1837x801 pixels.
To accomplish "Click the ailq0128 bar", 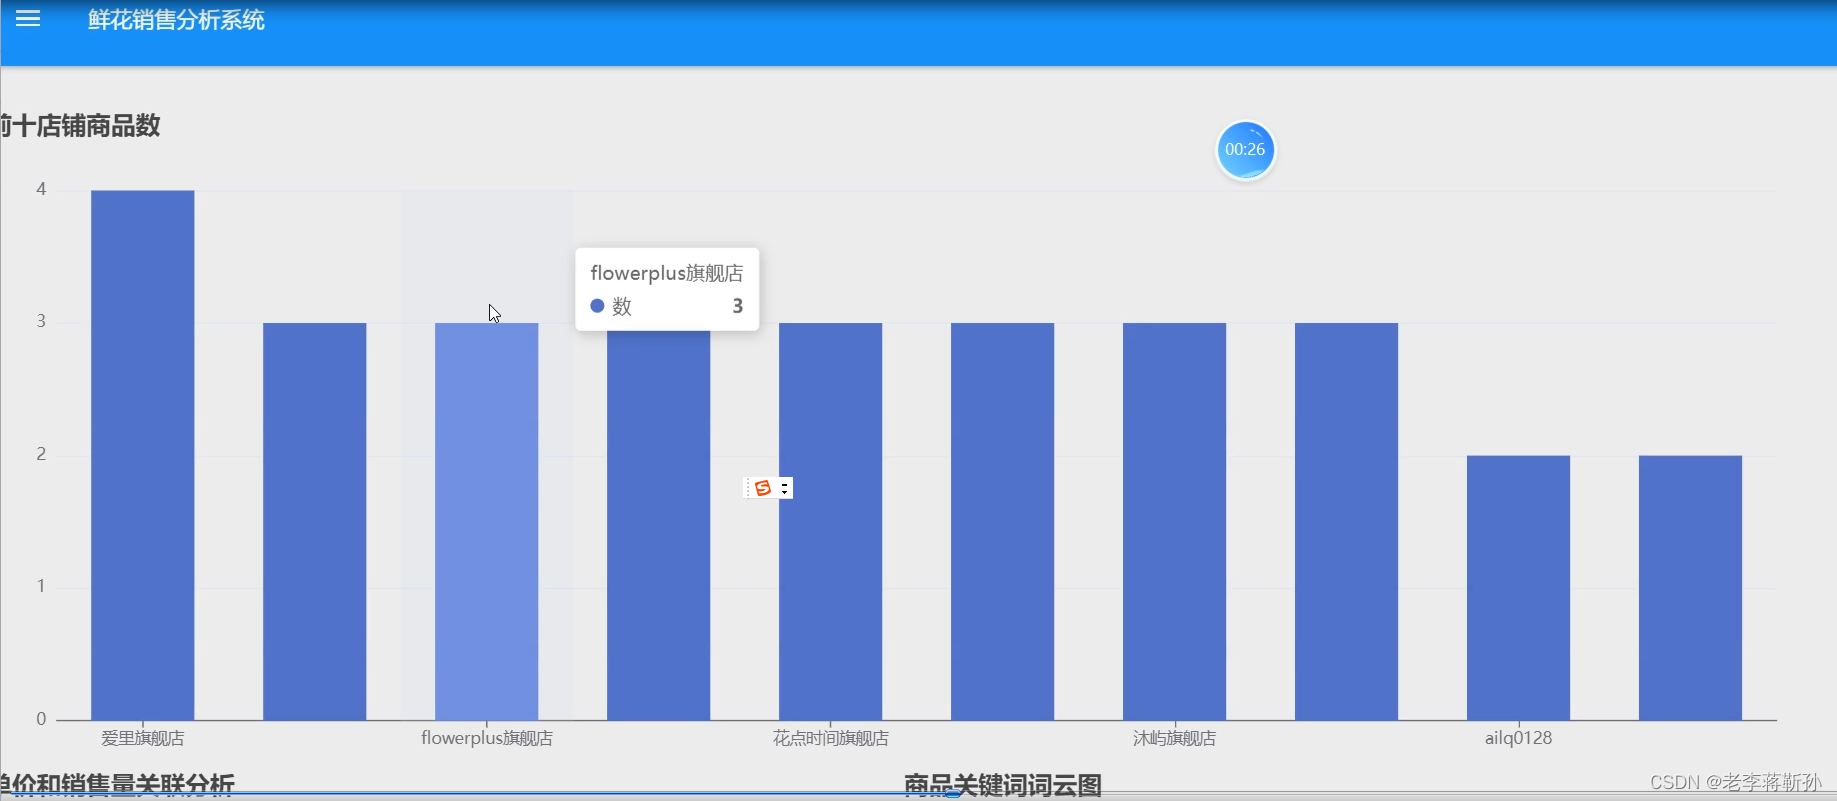I will pos(1519,588).
